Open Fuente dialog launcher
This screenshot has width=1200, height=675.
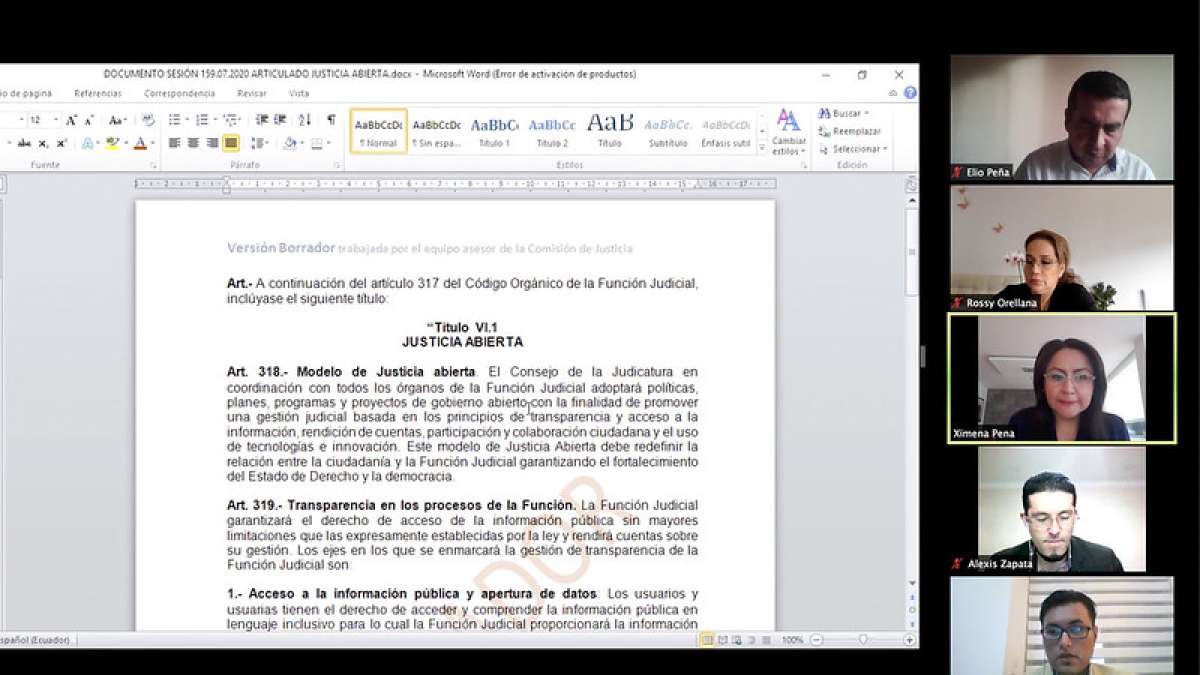coord(153,166)
